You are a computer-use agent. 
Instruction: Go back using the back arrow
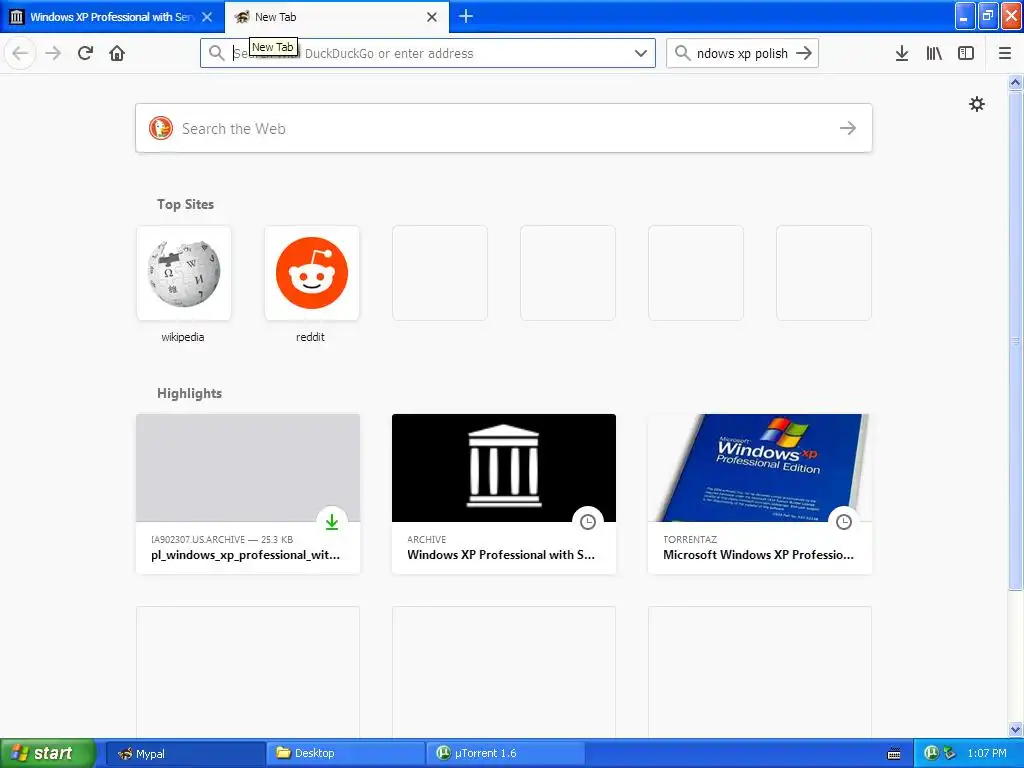tap(20, 53)
